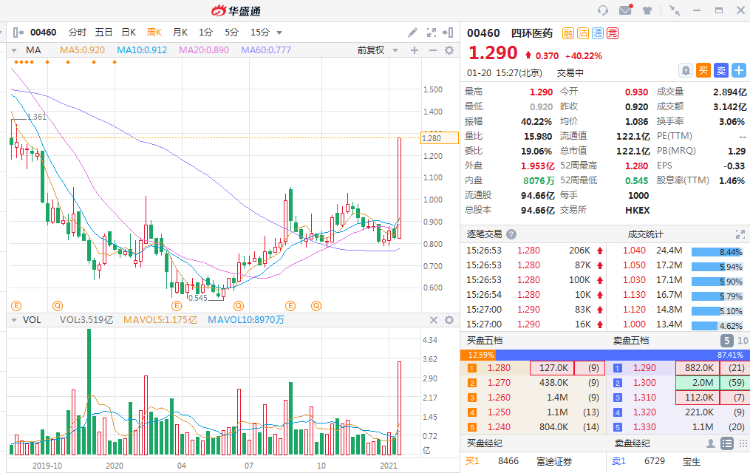Select ask level 2 price 1.300

click(644, 383)
